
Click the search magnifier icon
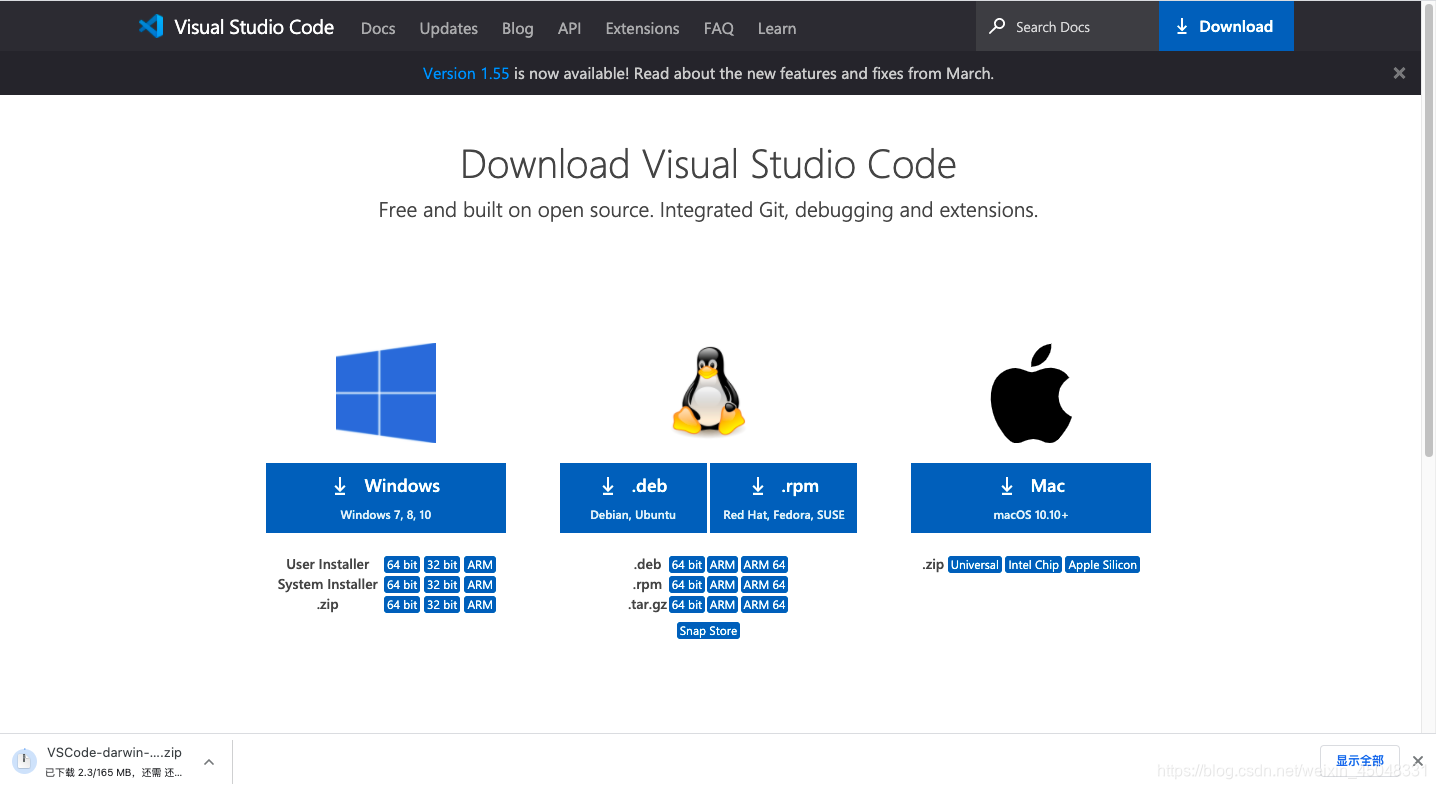coord(997,26)
